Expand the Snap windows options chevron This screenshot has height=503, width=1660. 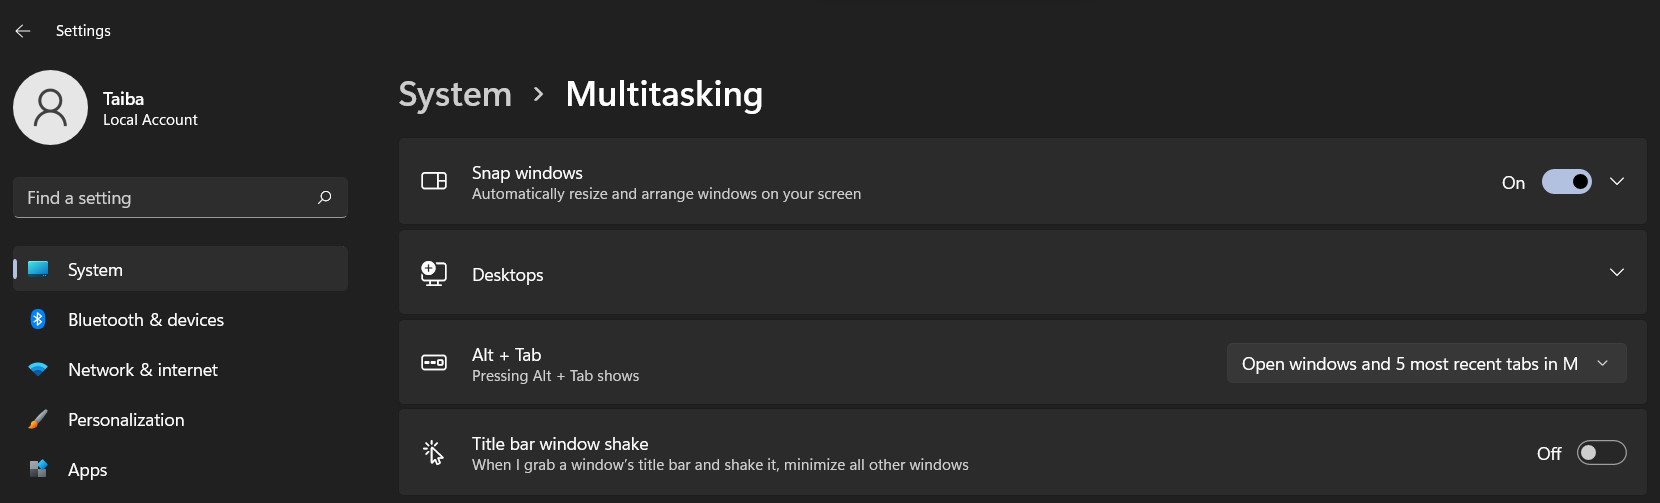[1617, 182]
